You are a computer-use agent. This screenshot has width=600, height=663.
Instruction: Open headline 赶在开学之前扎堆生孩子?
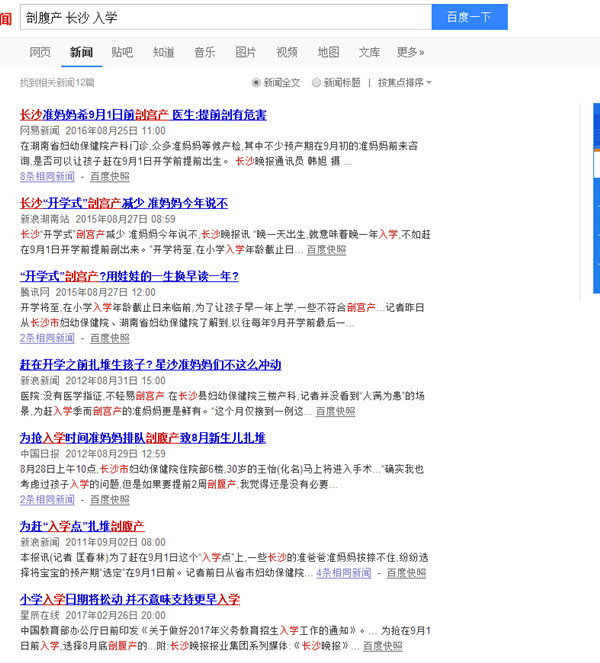point(151,364)
